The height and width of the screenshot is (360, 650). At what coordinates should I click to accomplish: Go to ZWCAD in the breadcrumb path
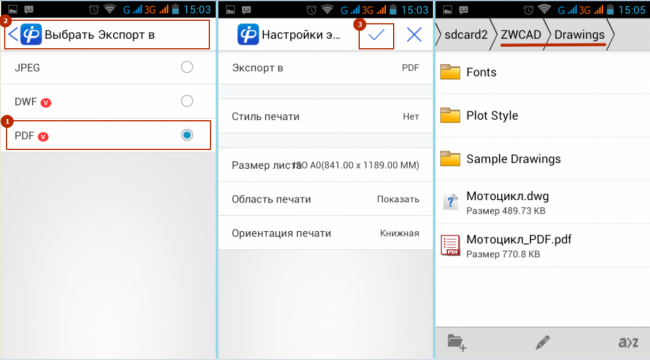point(521,34)
